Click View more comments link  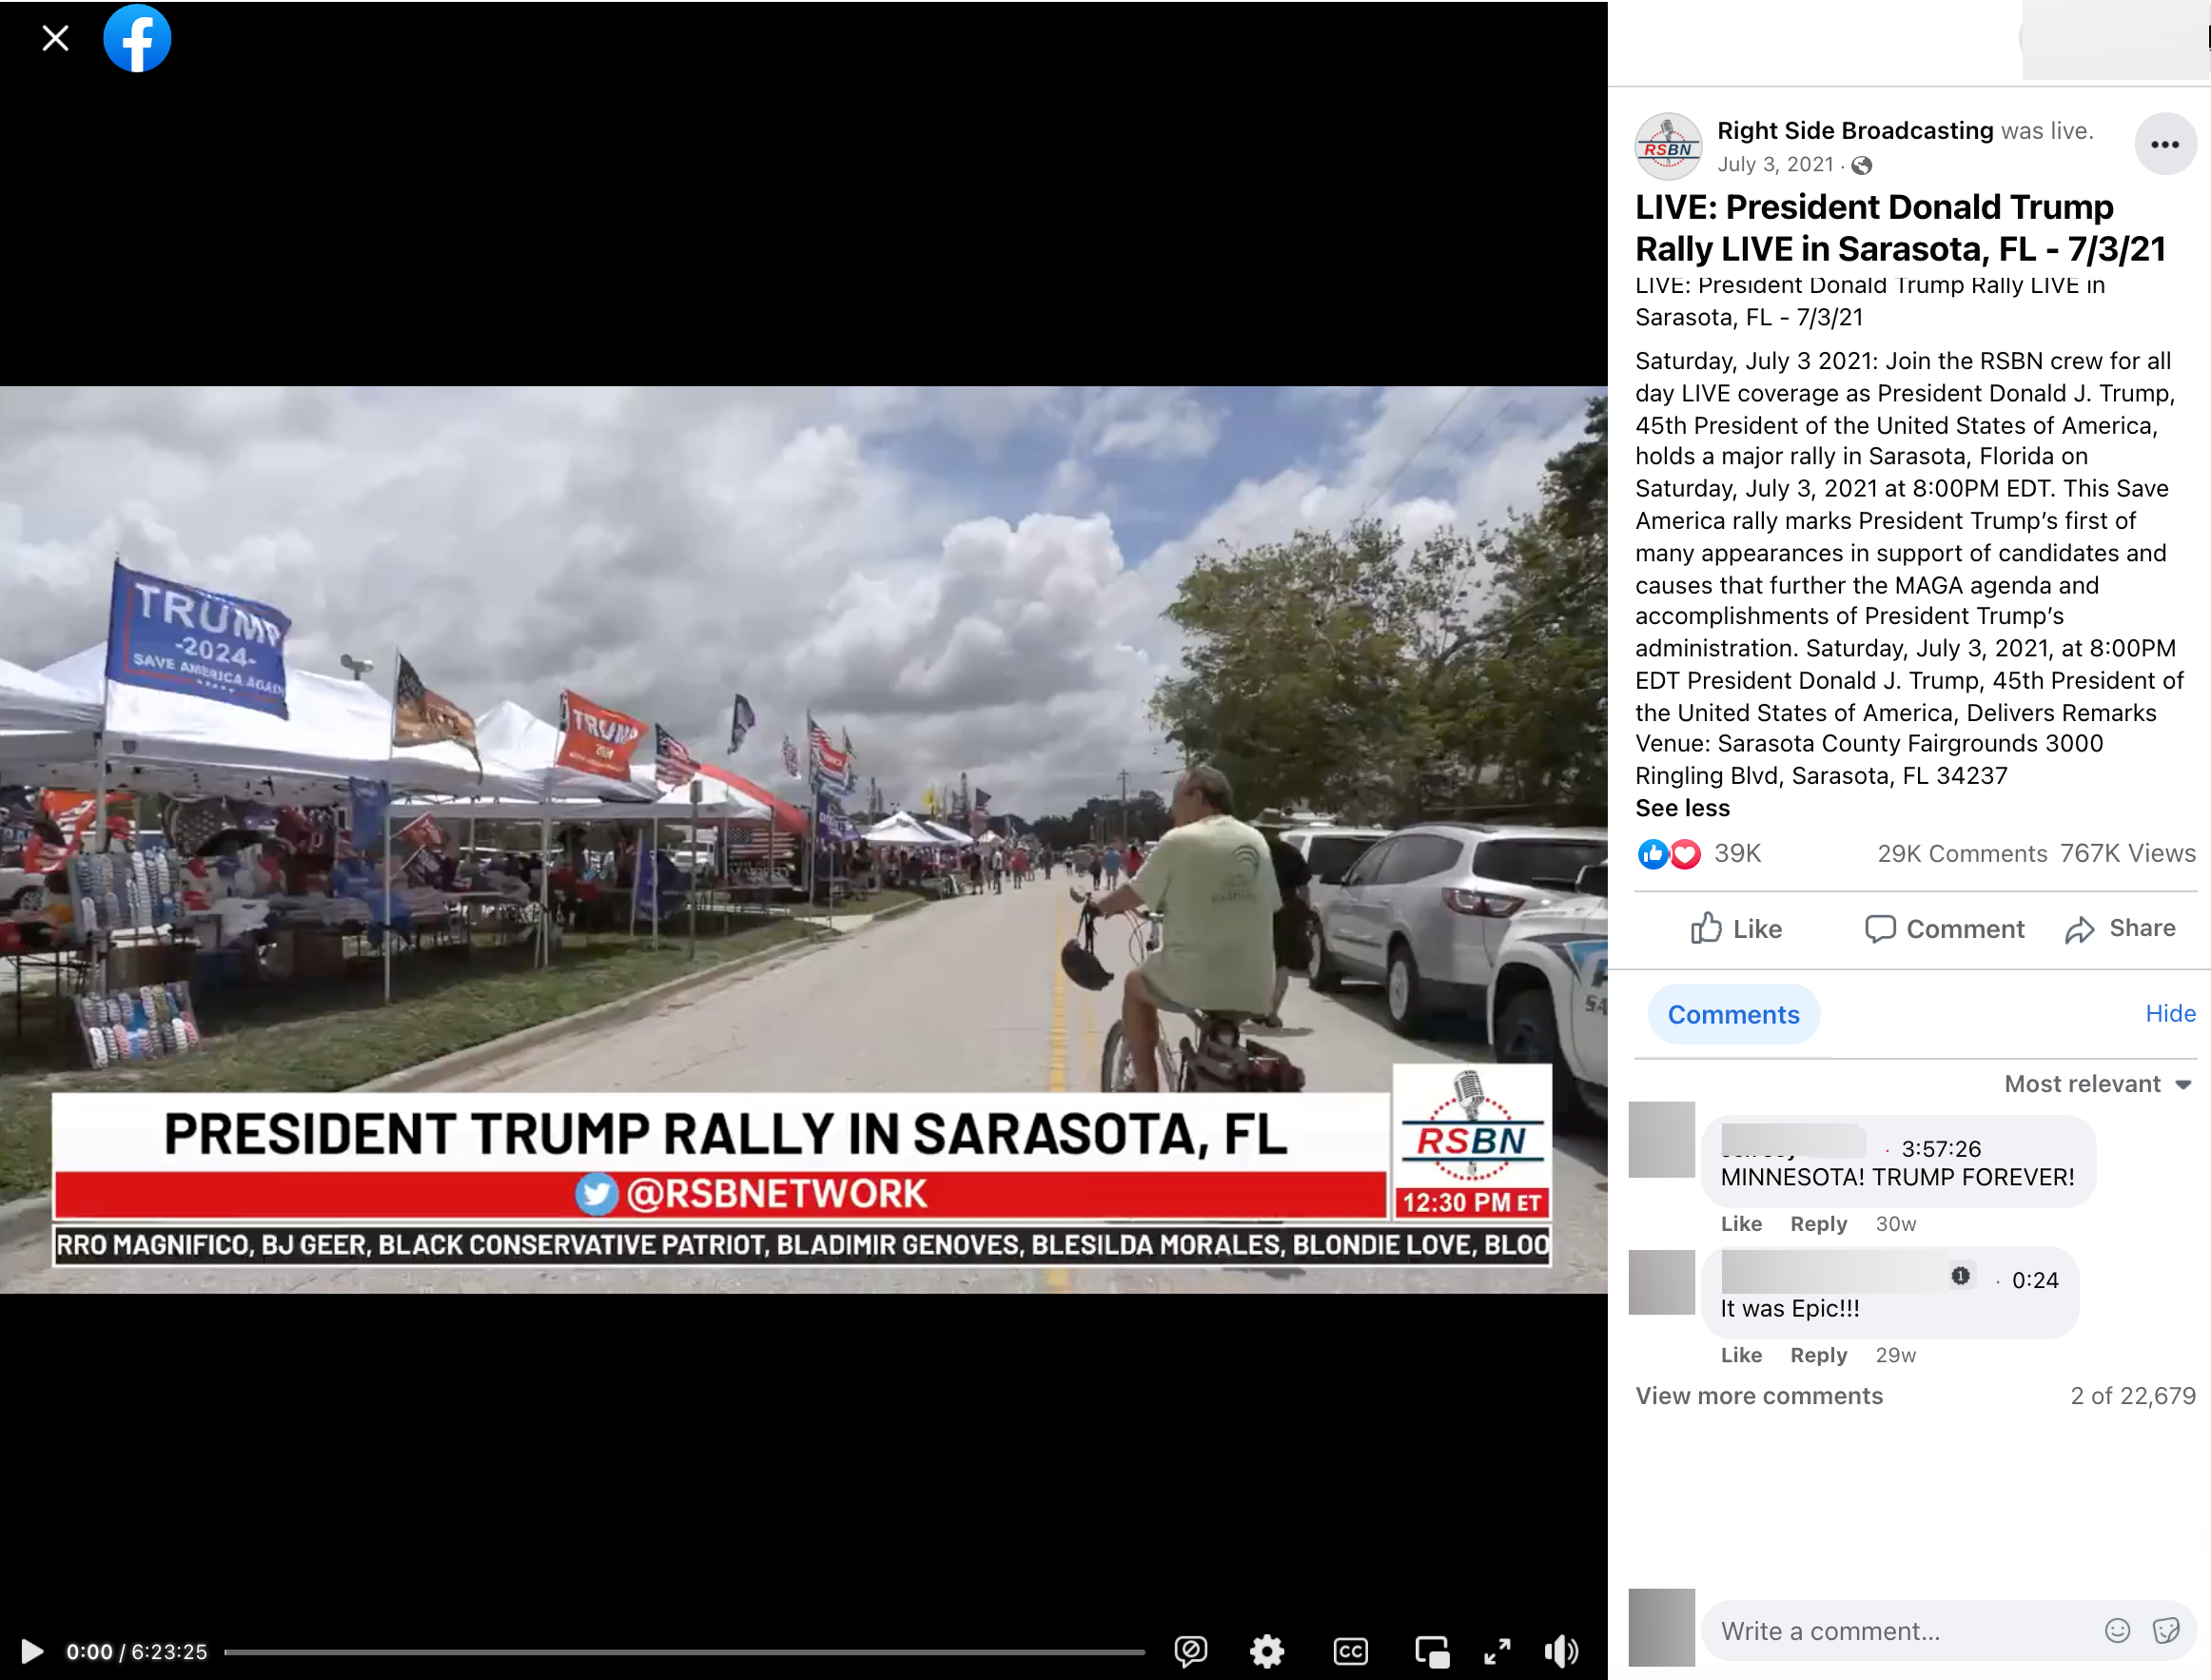click(x=1759, y=1396)
